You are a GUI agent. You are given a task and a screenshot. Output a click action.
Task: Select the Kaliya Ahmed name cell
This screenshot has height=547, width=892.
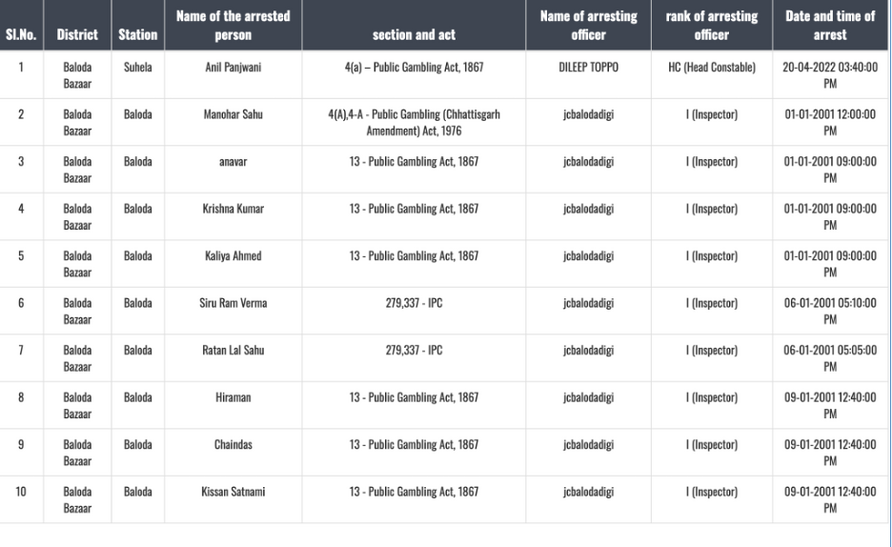coord(233,256)
